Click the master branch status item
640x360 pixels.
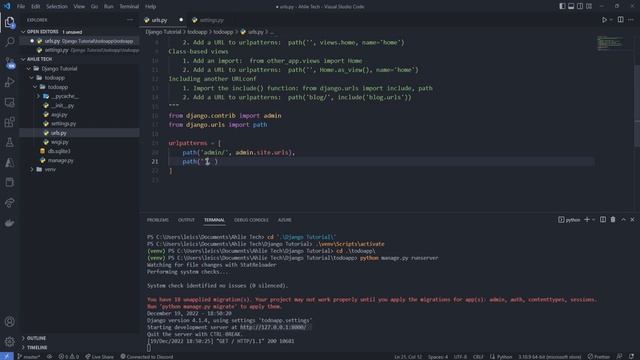tap(29, 356)
